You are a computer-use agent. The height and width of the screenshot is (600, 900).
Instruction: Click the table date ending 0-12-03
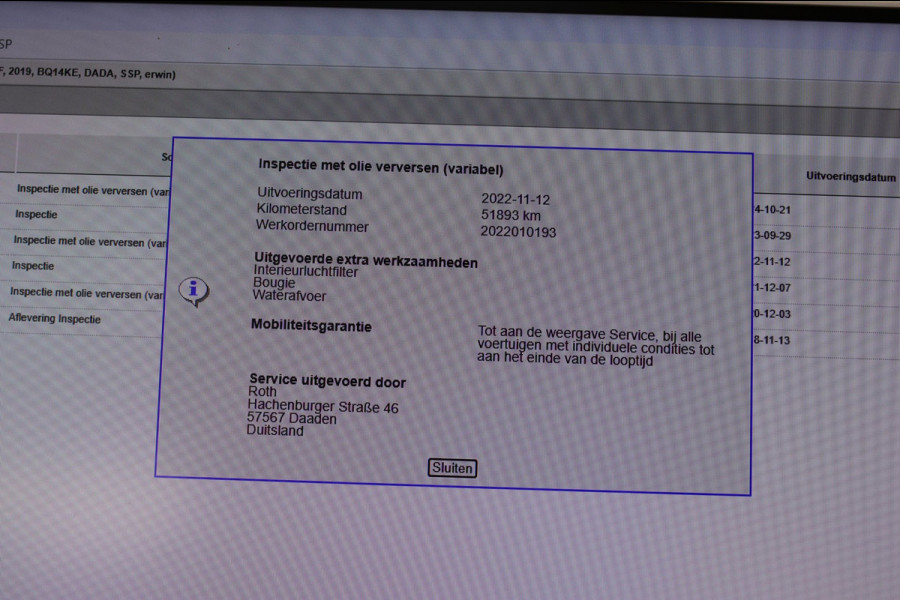771,314
